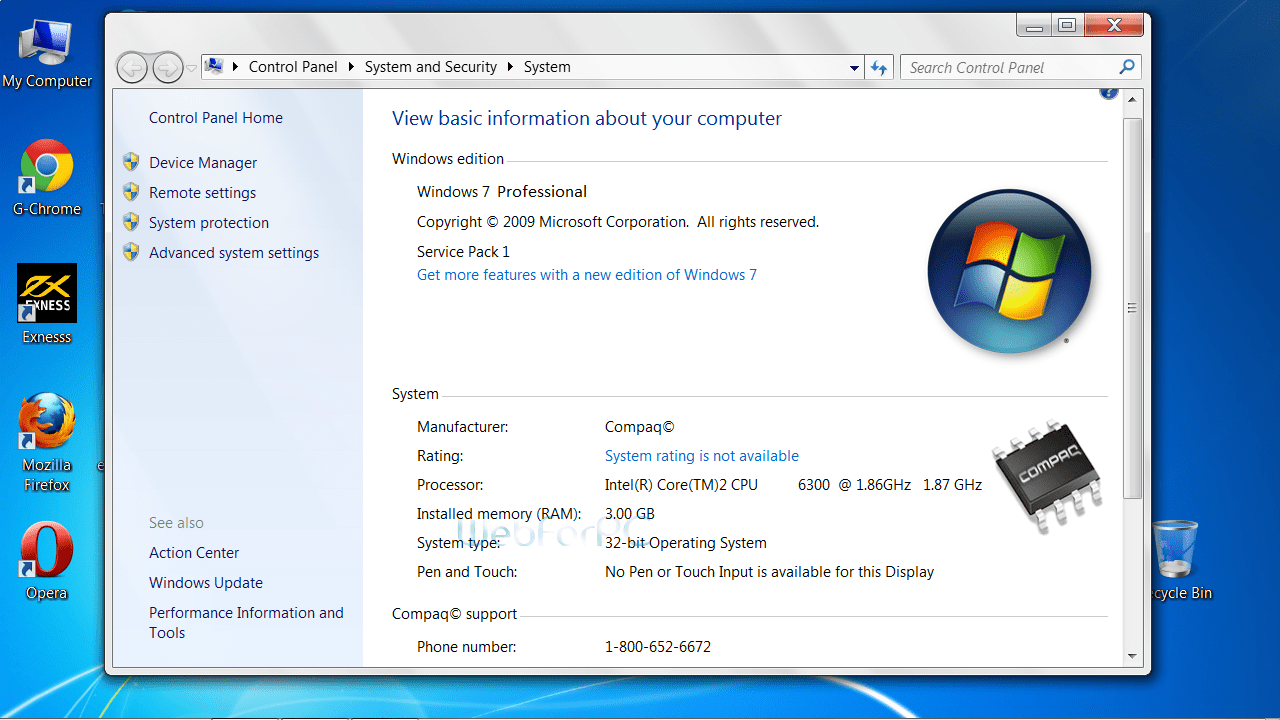Click the scrollbar down arrow
Viewport: 1280px width, 720px height.
click(x=1132, y=657)
